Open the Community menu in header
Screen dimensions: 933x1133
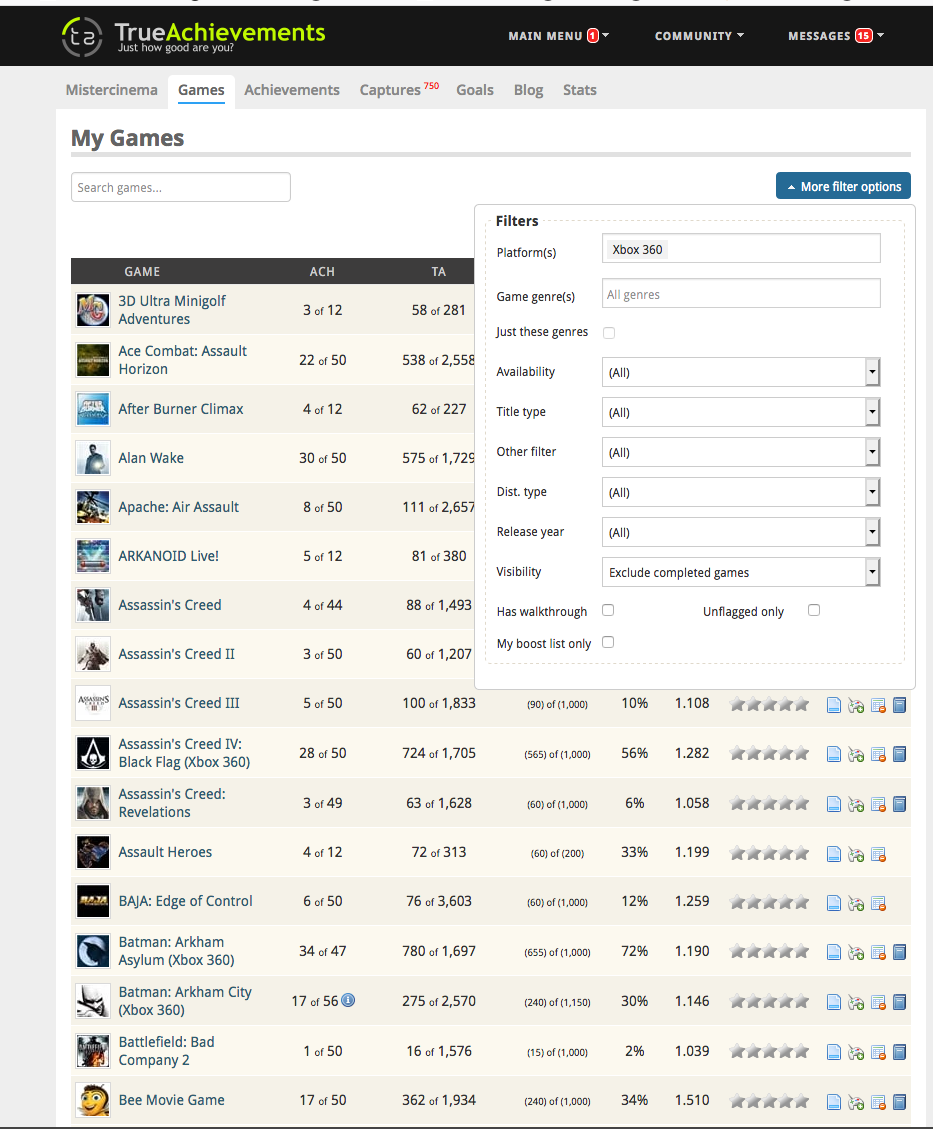[699, 36]
